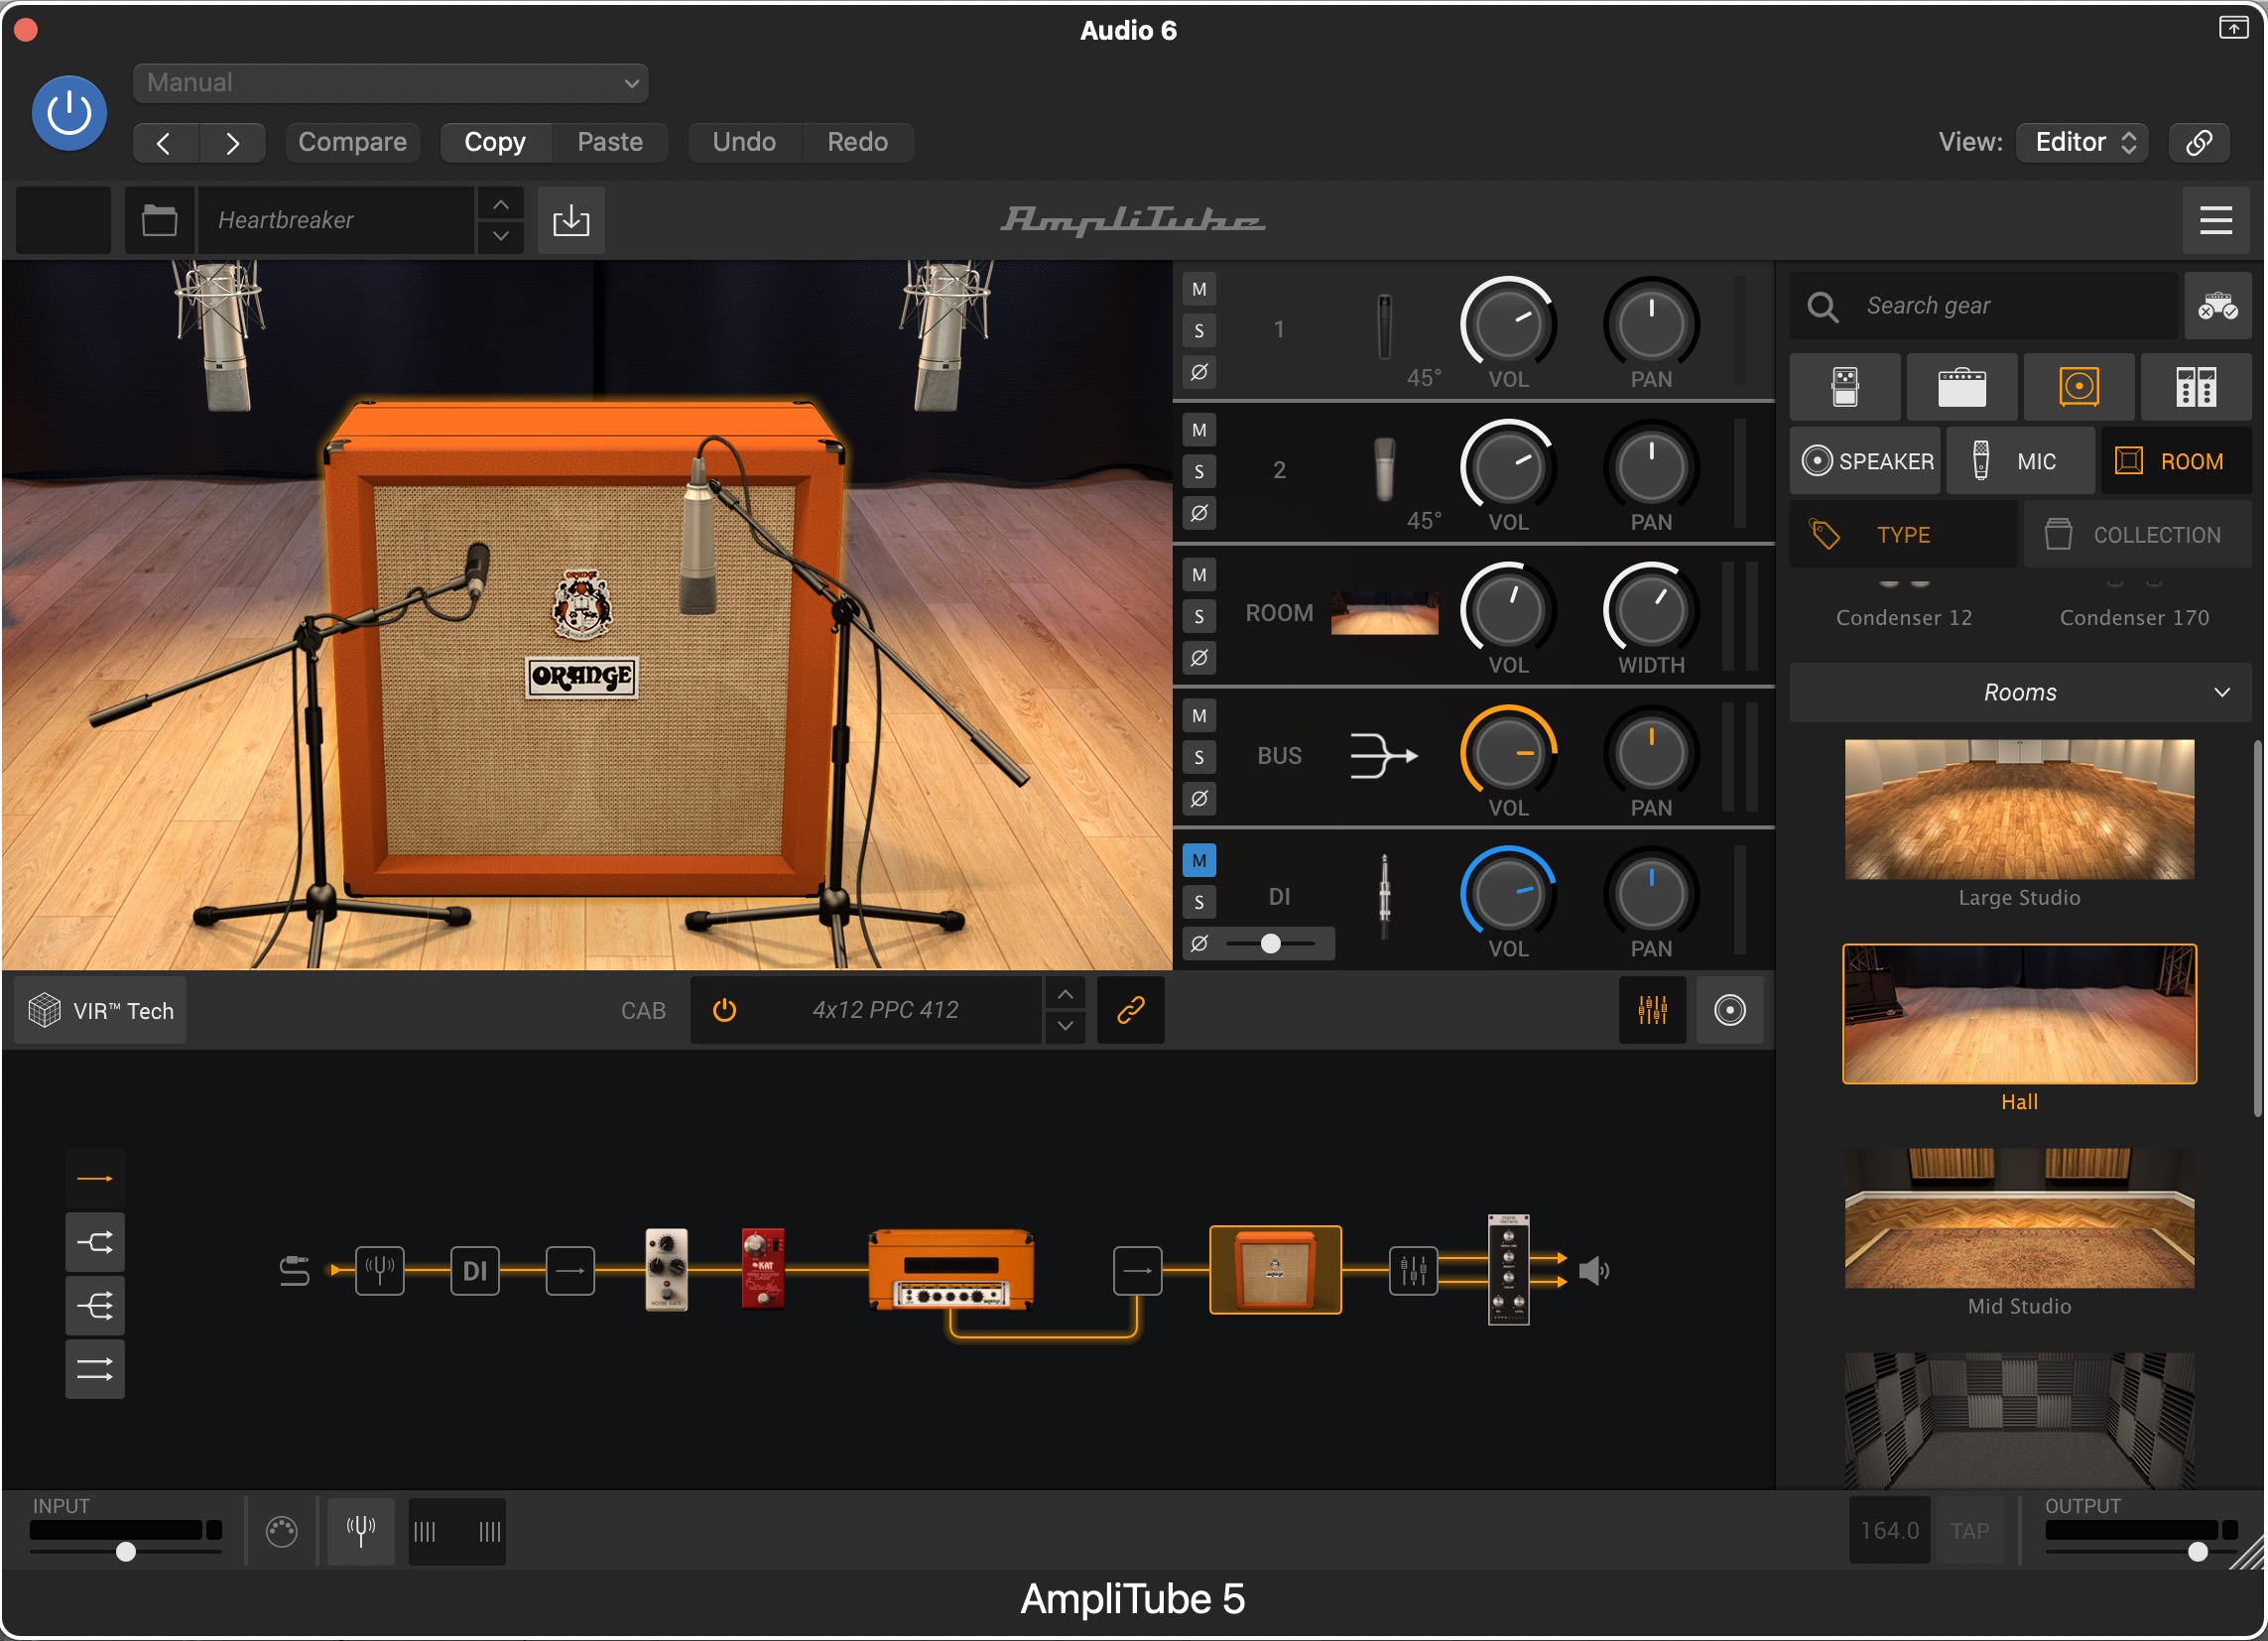Click the speaker selection circle icon

point(1730,1011)
